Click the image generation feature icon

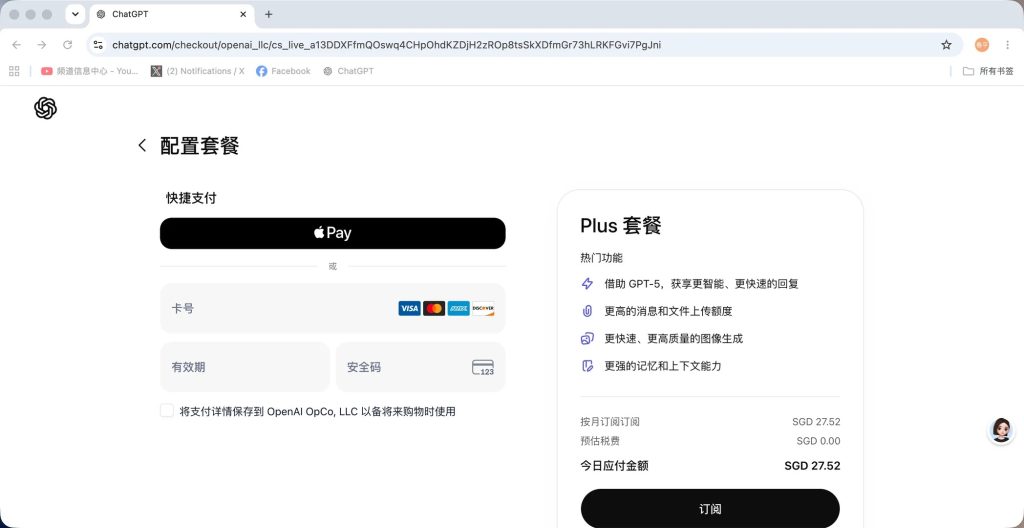[x=587, y=338]
